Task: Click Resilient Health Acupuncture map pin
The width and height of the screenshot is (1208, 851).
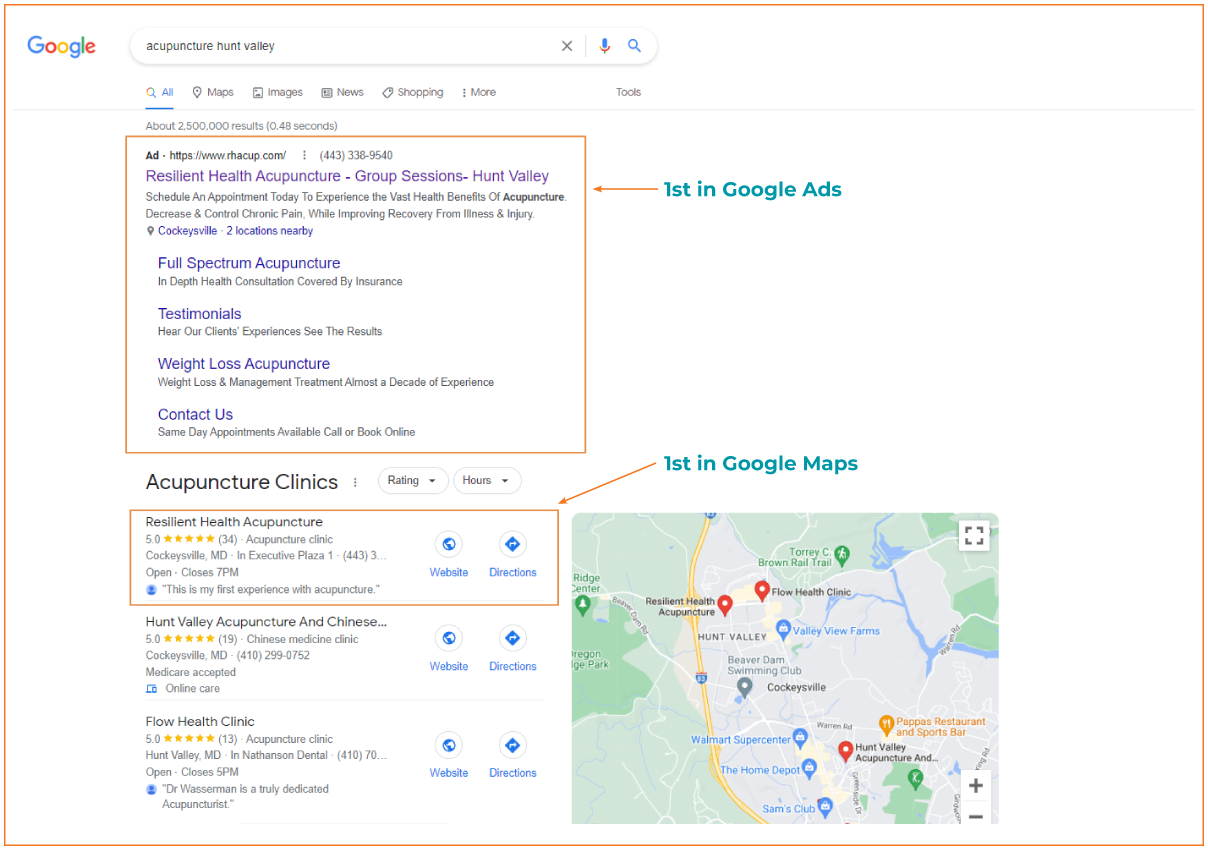Action: tap(725, 605)
